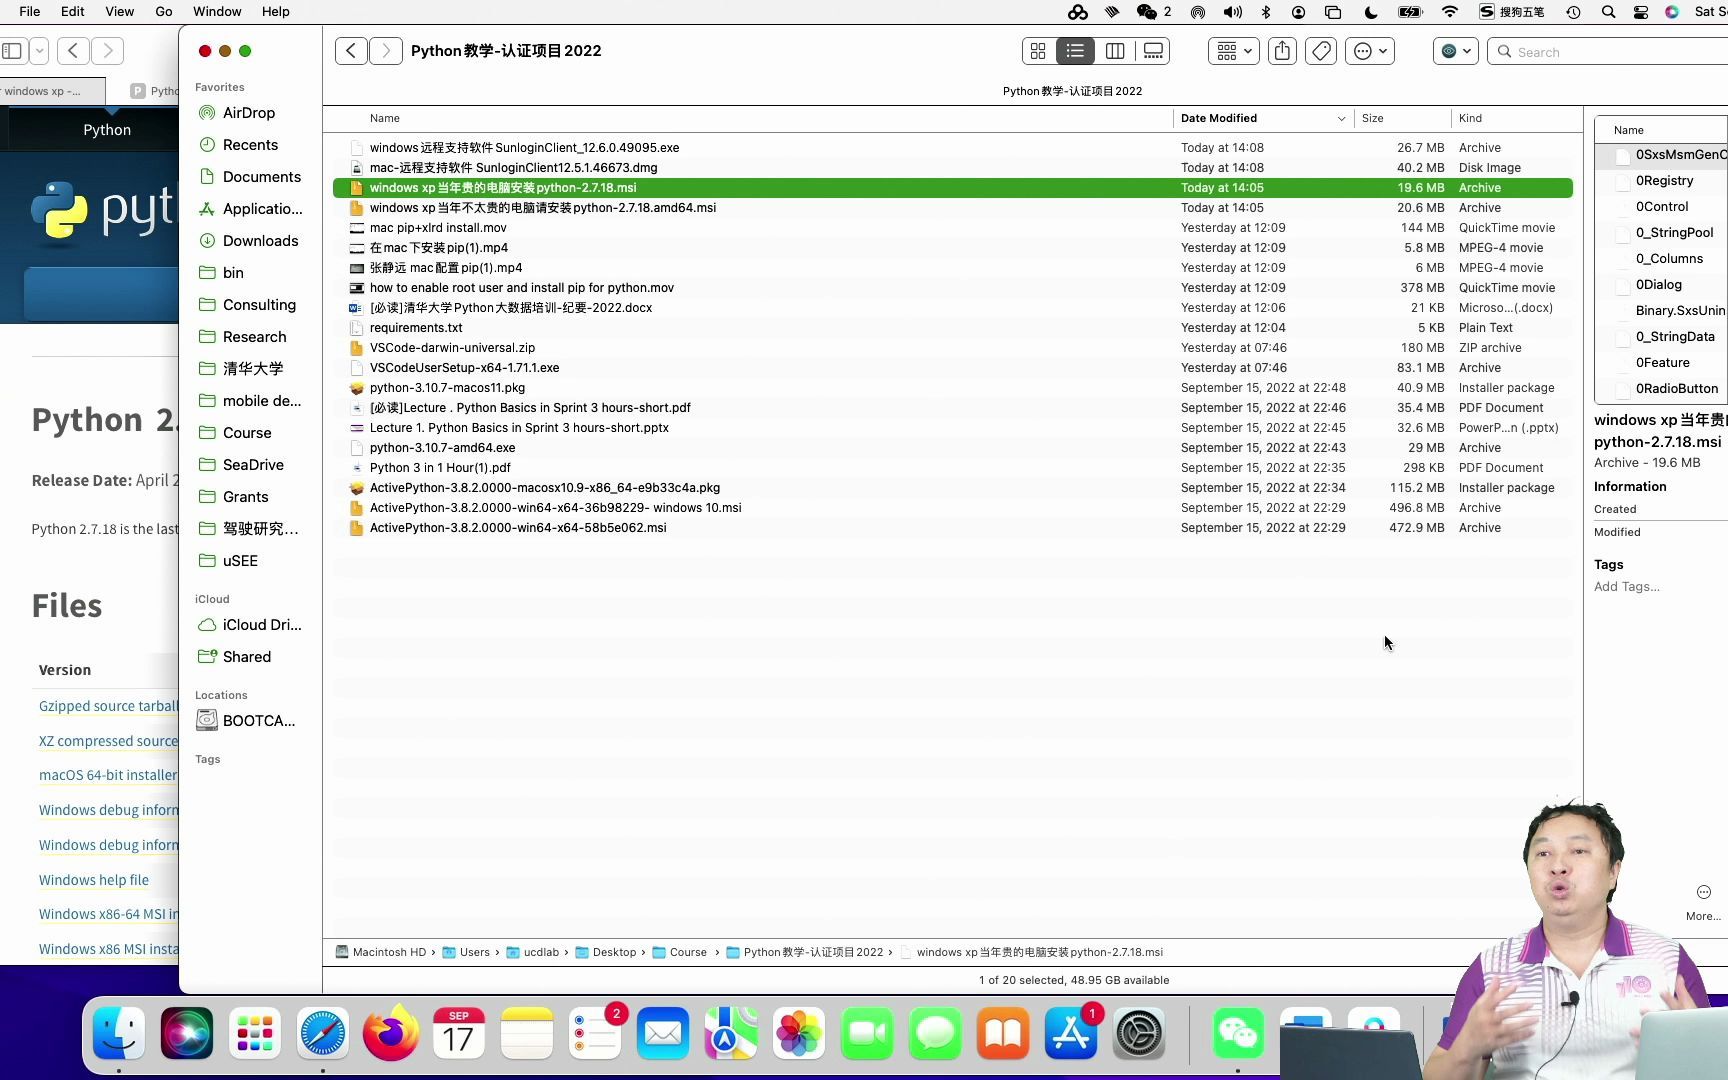This screenshot has width=1728, height=1080.
Task: Click the volume icon in menu bar
Action: click(1233, 12)
